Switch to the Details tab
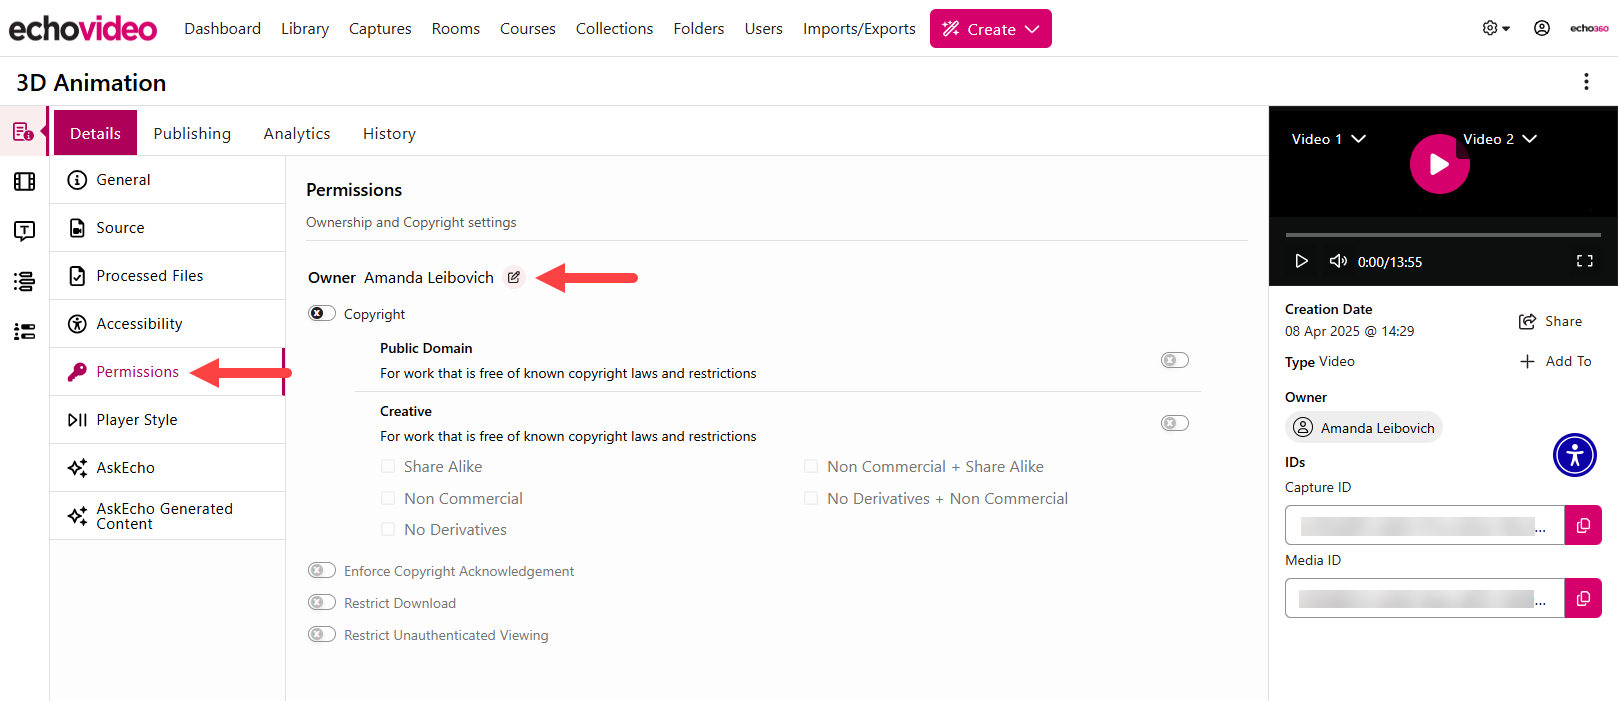The image size is (1618, 701). 95,133
